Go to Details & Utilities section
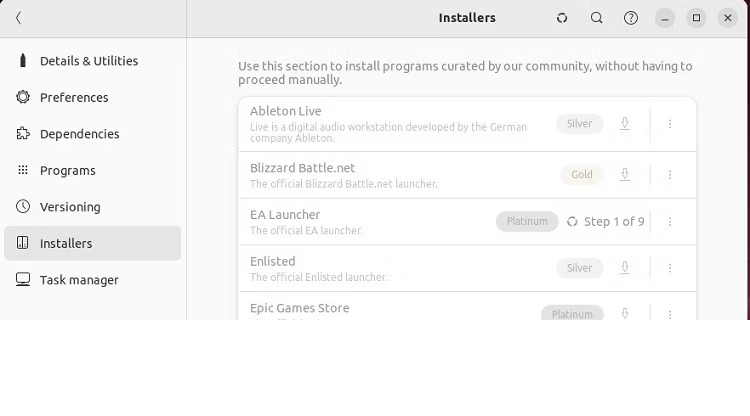 click(88, 61)
